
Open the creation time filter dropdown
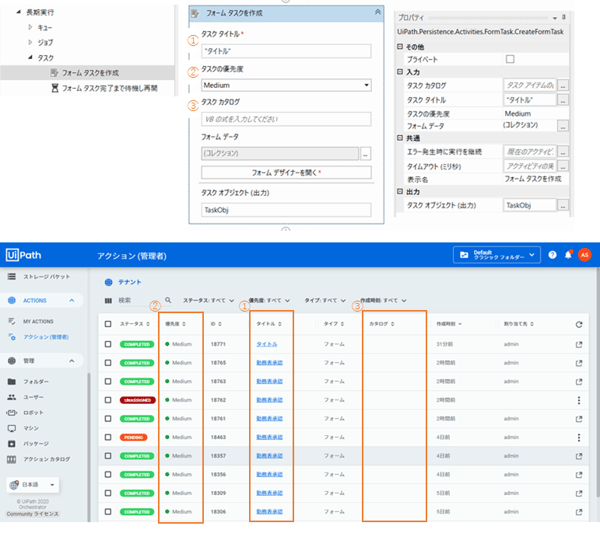pos(383,300)
